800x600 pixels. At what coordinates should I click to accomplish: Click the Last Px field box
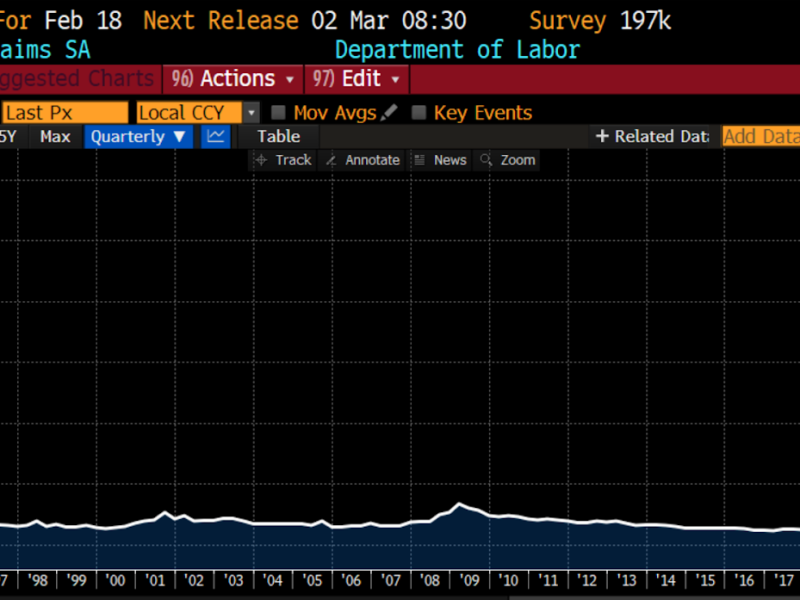tap(65, 113)
